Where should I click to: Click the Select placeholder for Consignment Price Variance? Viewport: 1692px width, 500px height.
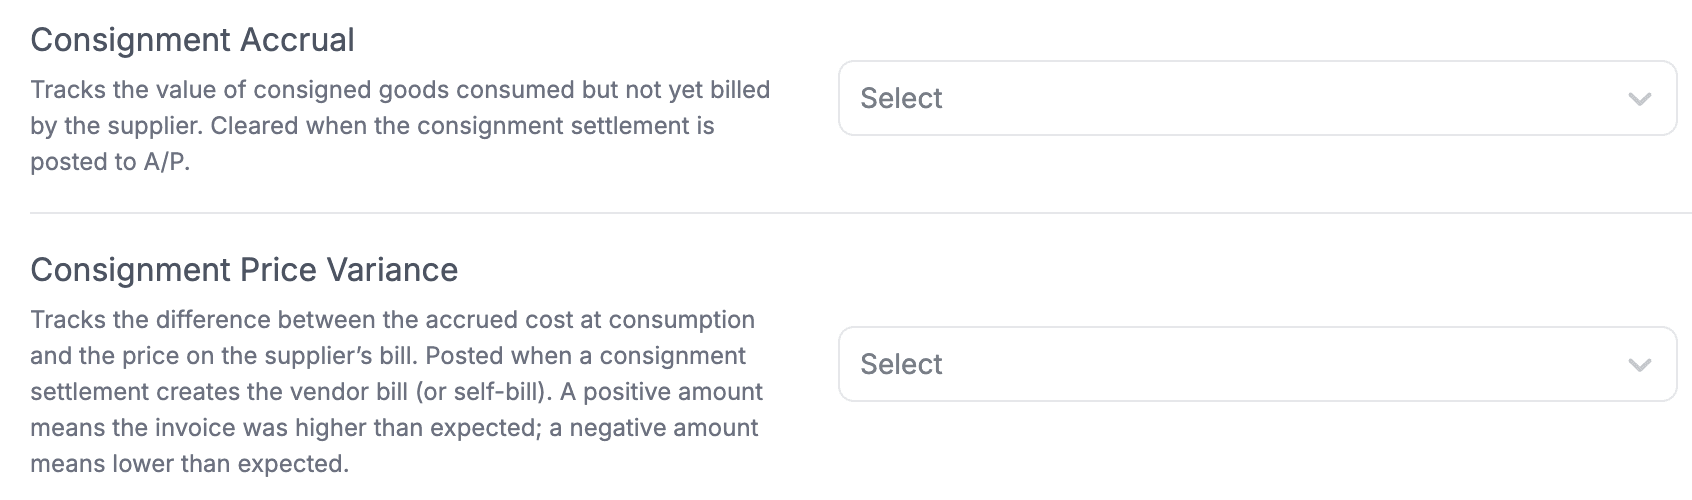click(901, 364)
